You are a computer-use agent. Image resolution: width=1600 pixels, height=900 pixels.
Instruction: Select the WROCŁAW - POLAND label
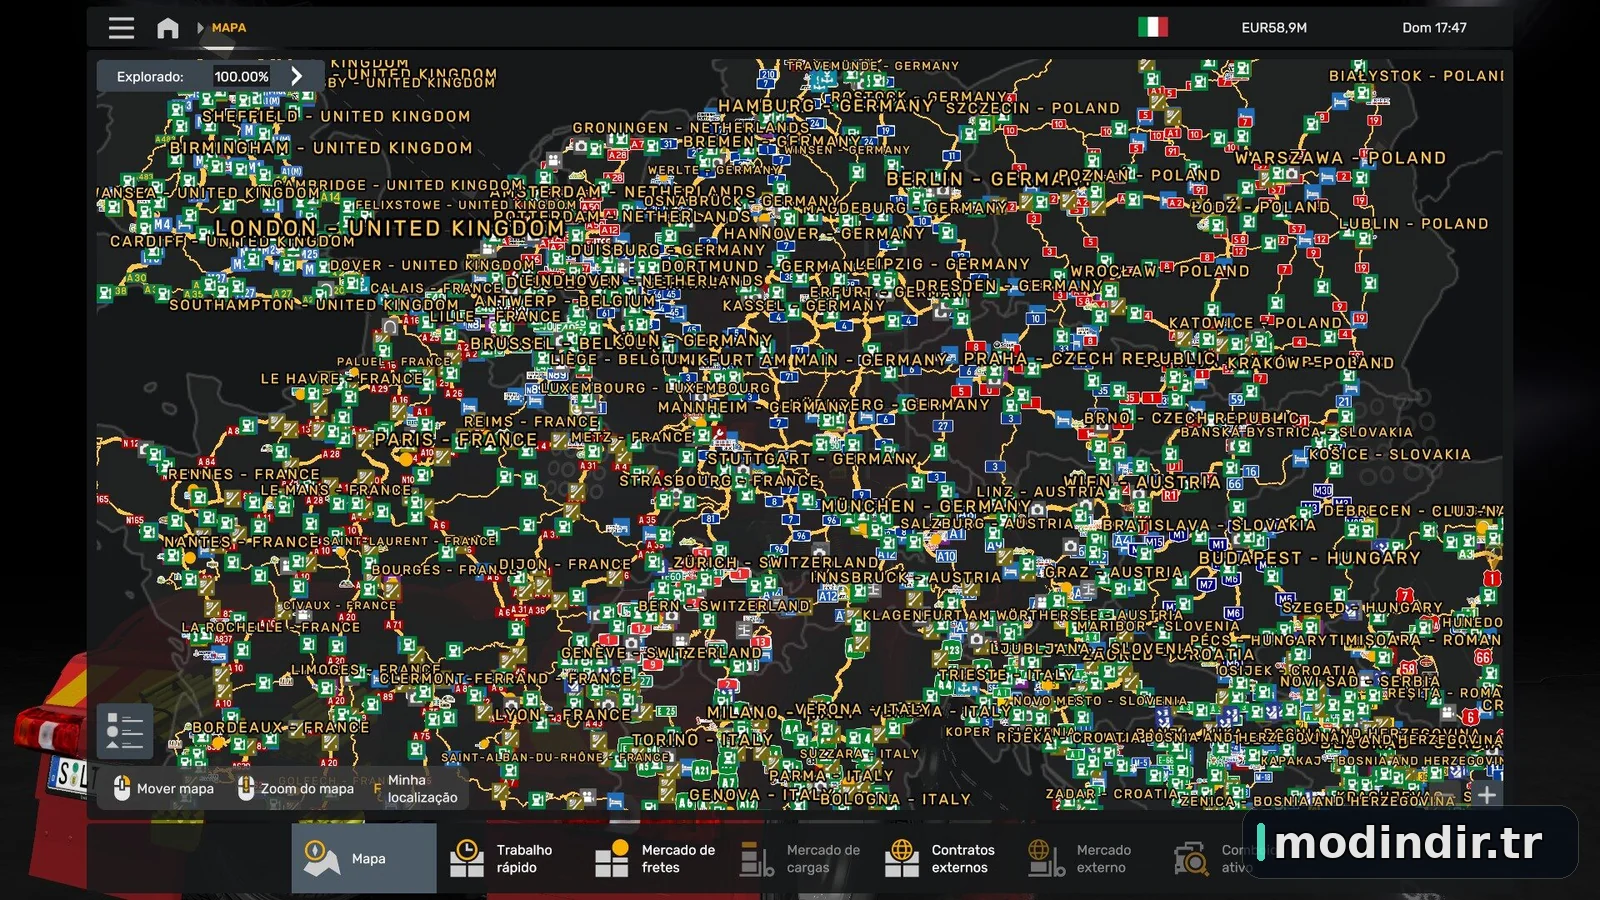[x=1160, y=271]
